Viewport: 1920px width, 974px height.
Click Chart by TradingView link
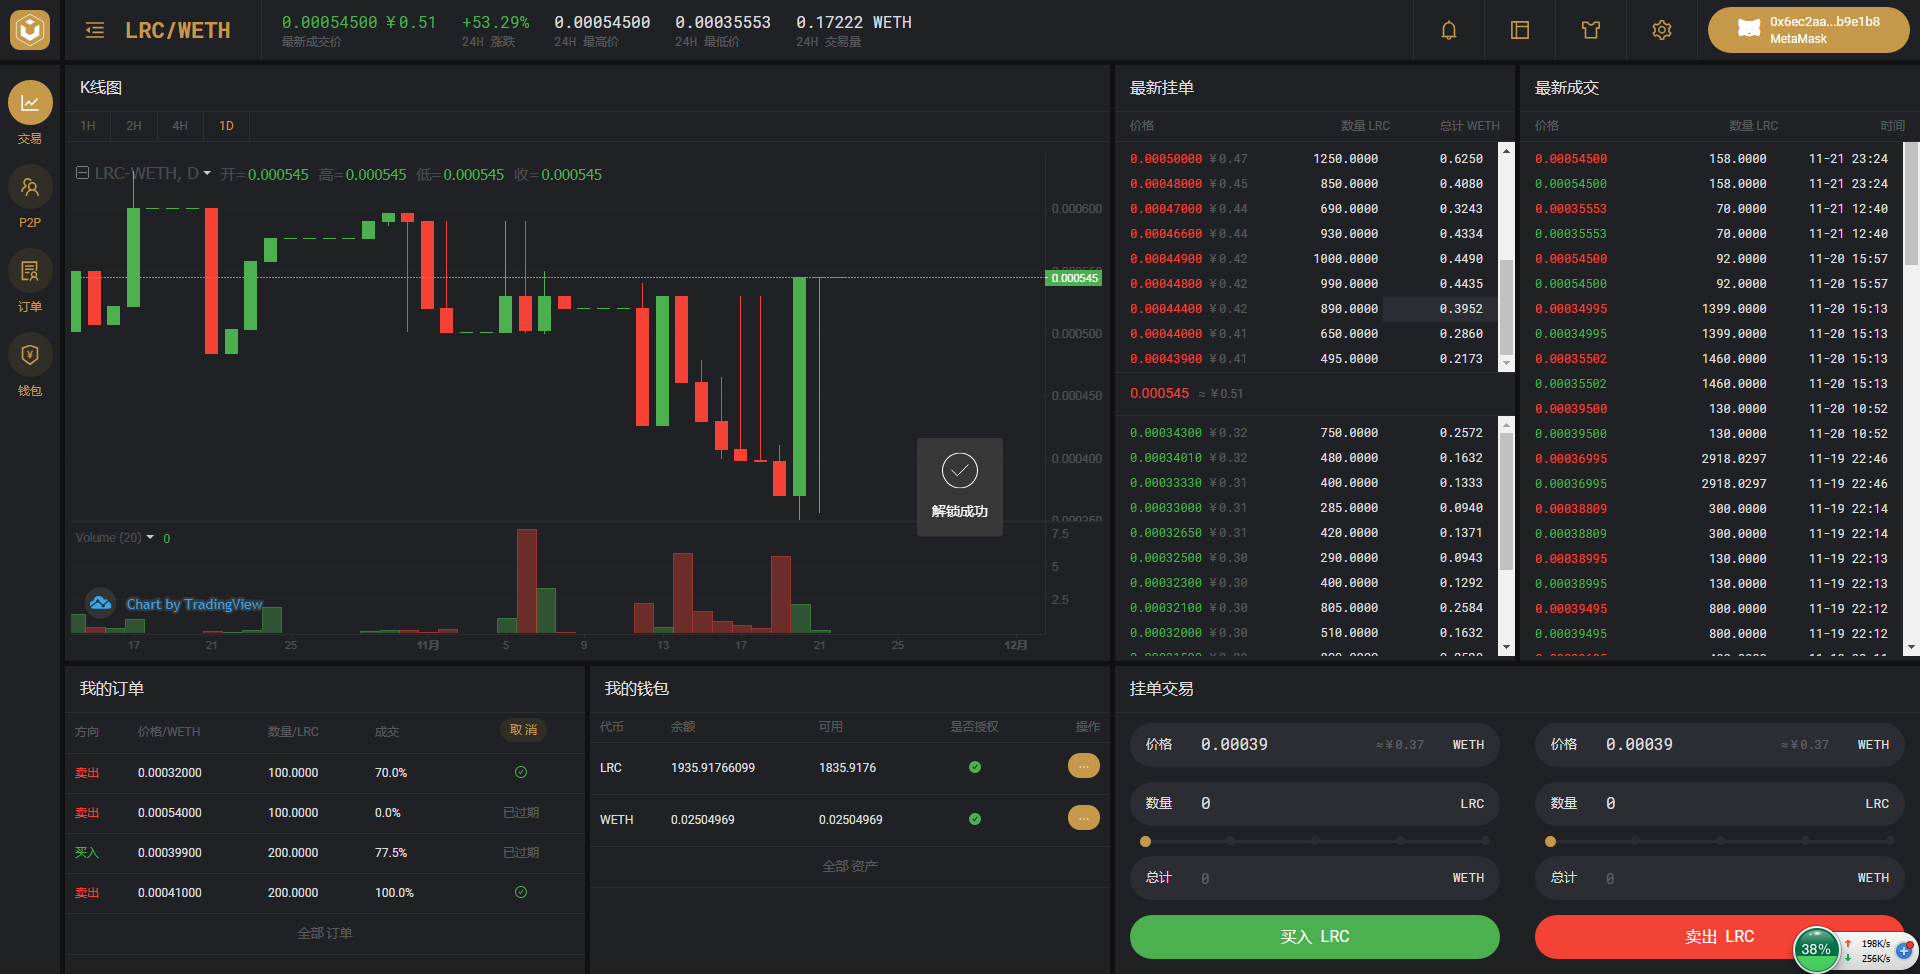pos(194,604)
